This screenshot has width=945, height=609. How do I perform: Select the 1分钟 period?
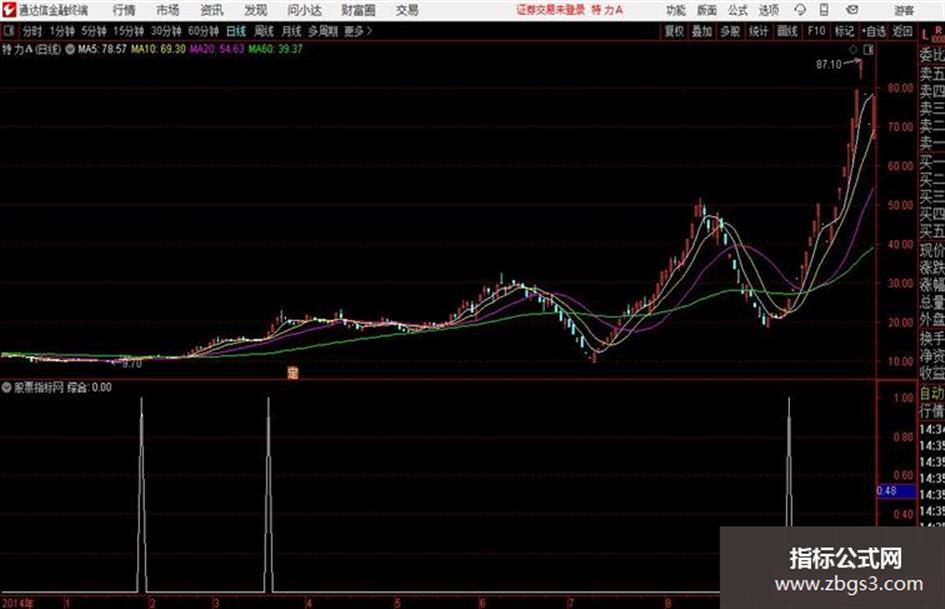(x=62, y=31)
